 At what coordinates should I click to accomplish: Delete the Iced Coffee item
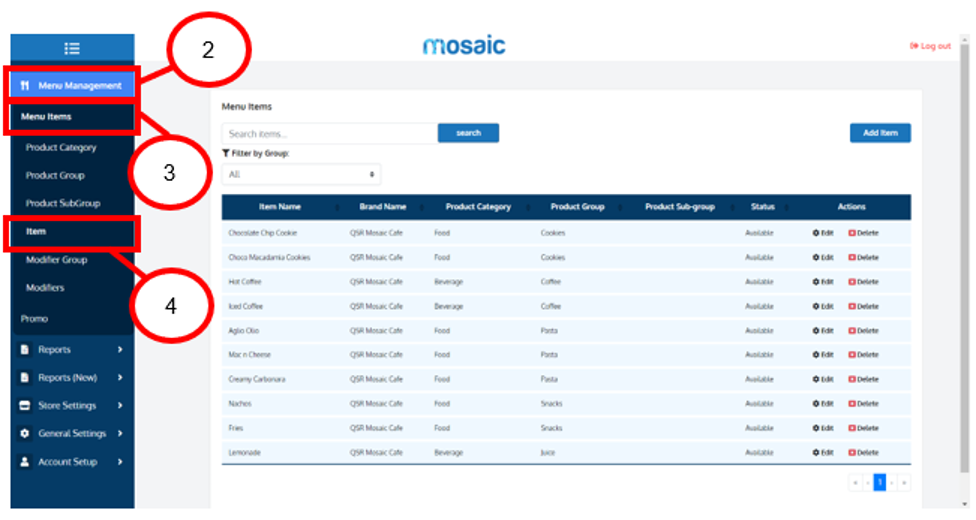coord(863,306)
